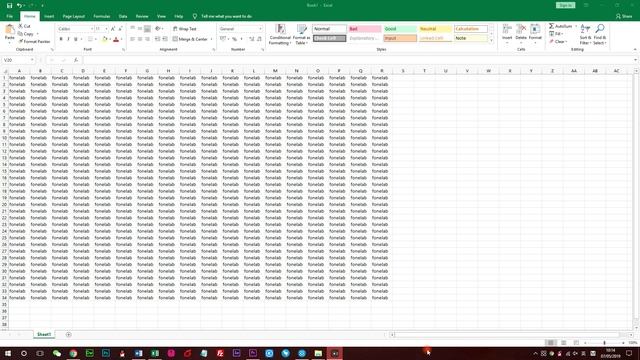Switch to the Formulas tab
Image resolution: width=640 pixels, height=360 pixels.
102,16
